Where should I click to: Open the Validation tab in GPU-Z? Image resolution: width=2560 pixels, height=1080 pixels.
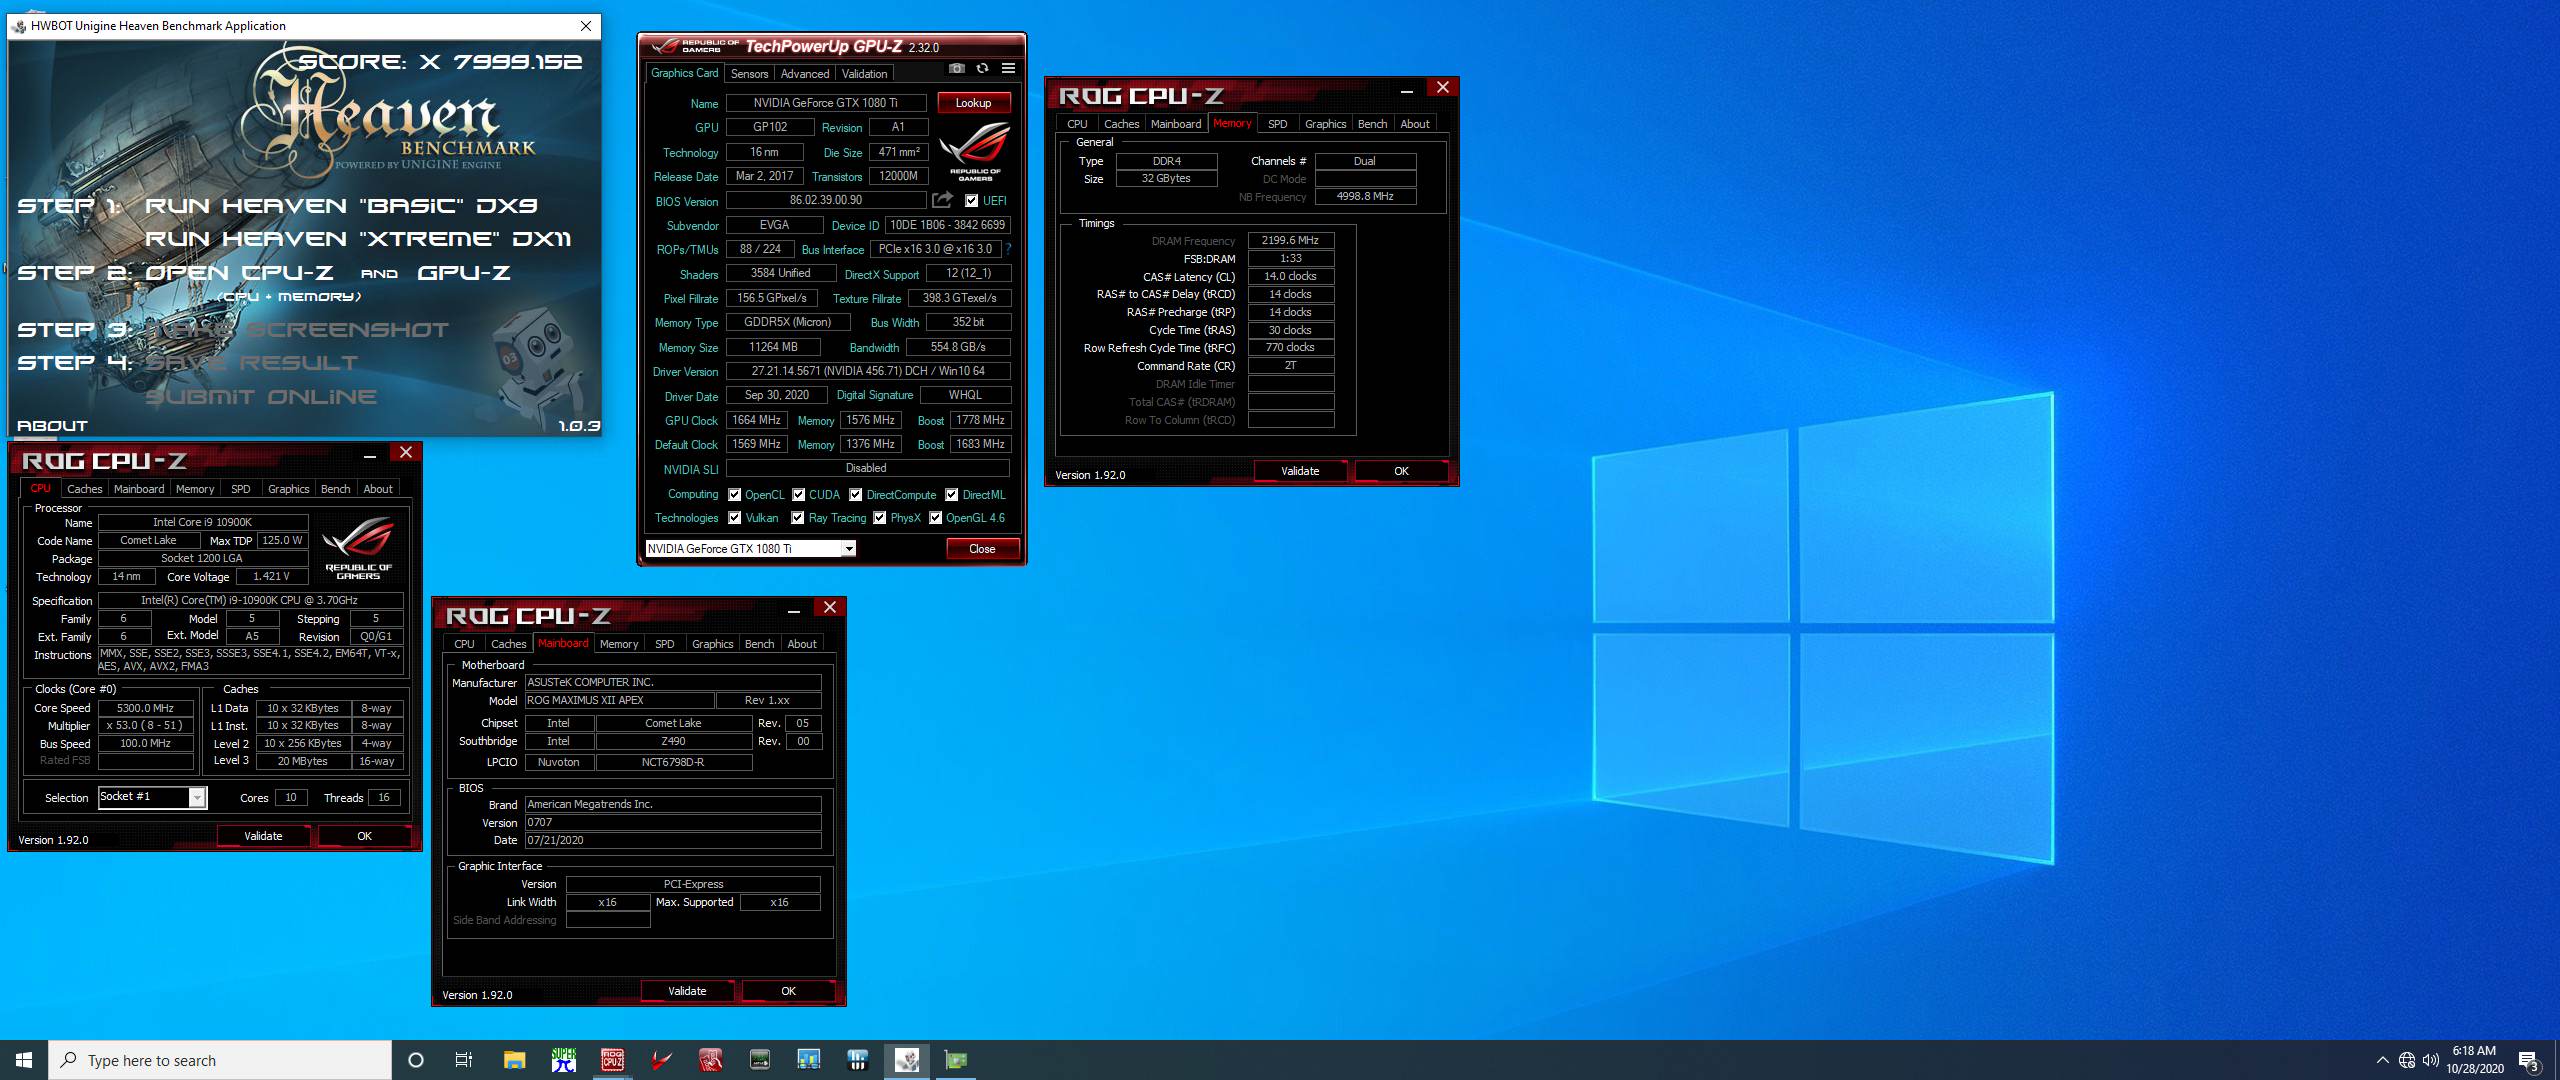864,74
